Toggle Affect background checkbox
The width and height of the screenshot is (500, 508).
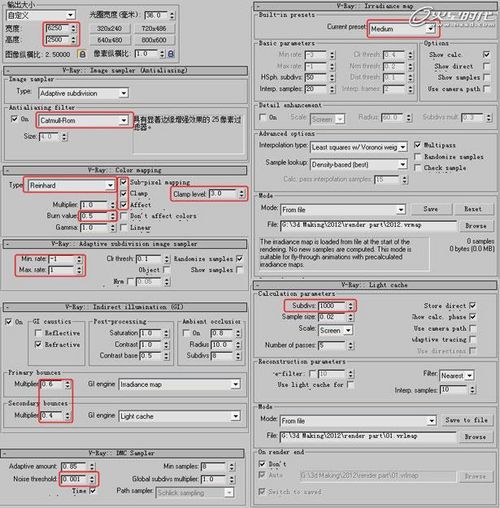(124, 205)
